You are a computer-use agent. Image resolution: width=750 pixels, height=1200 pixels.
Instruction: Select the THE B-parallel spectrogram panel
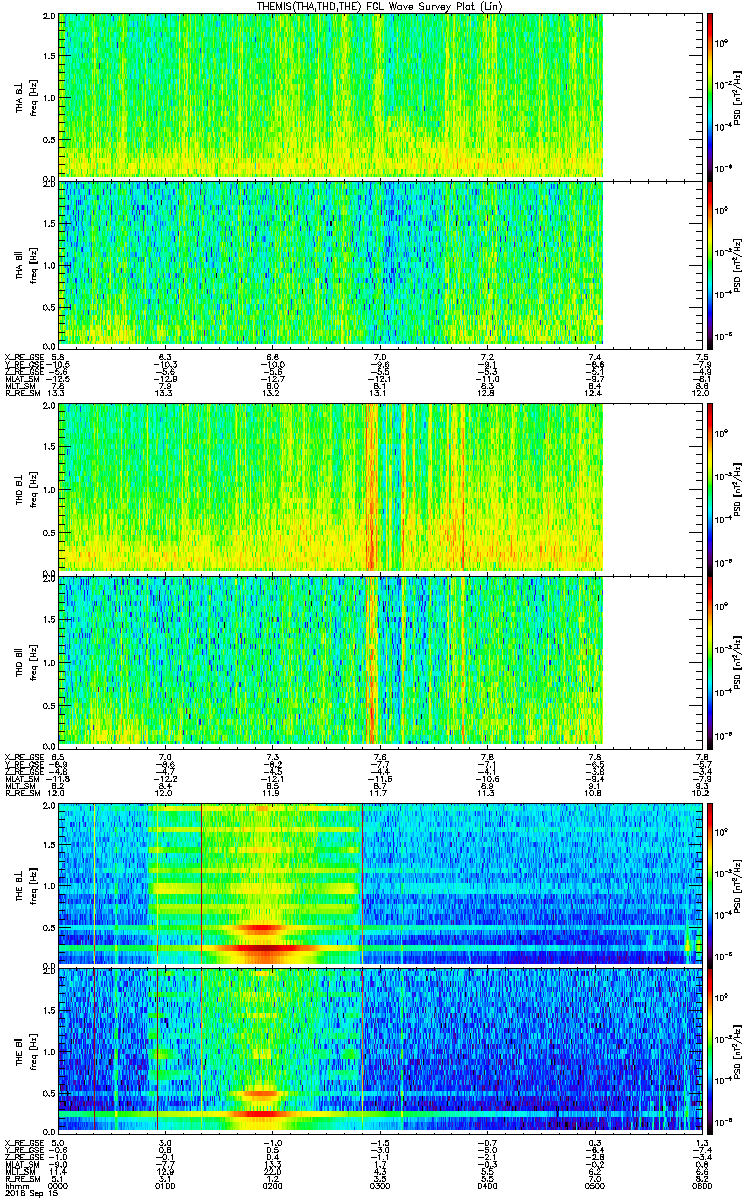pyautogui.click(x=380, y=1049)
